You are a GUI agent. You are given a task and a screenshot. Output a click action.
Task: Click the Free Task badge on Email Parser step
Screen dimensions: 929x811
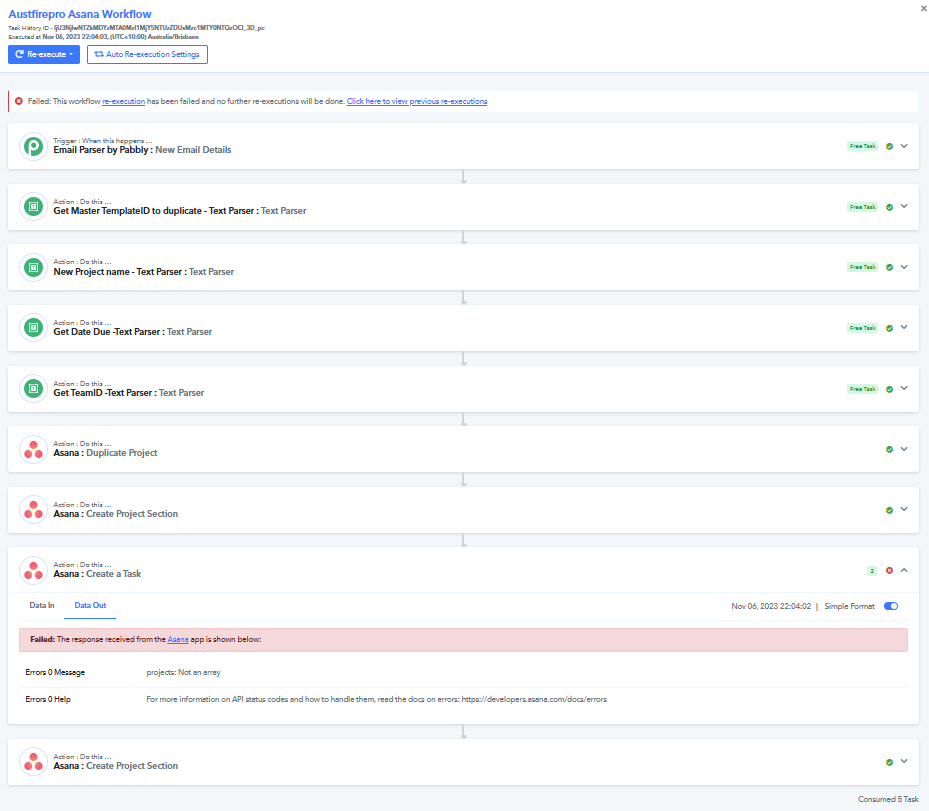[x=862, y=146]
